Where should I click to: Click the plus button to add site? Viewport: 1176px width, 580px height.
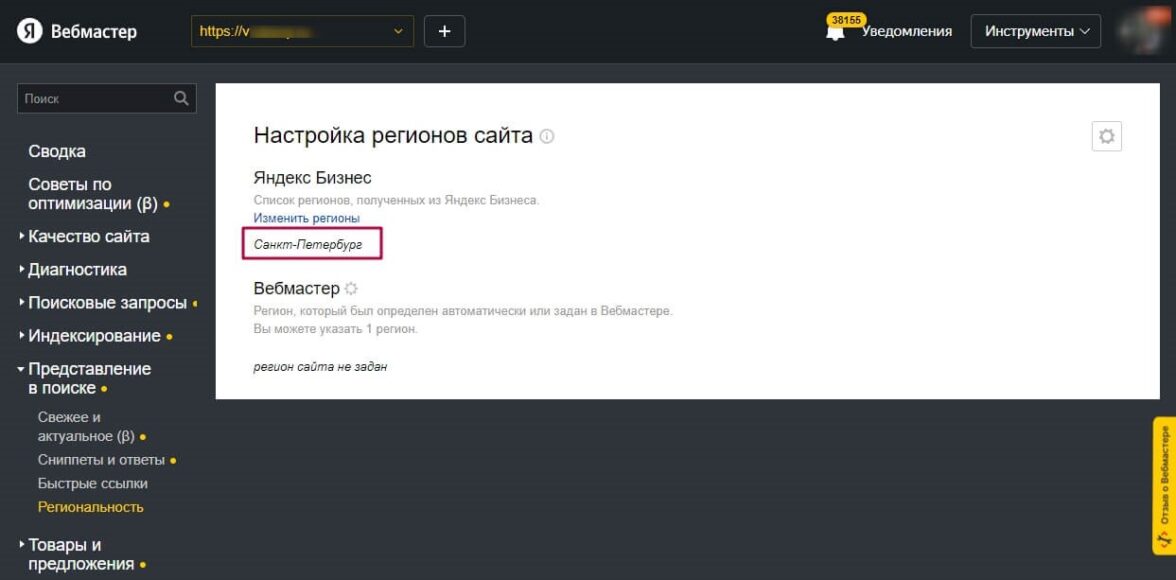445,31
